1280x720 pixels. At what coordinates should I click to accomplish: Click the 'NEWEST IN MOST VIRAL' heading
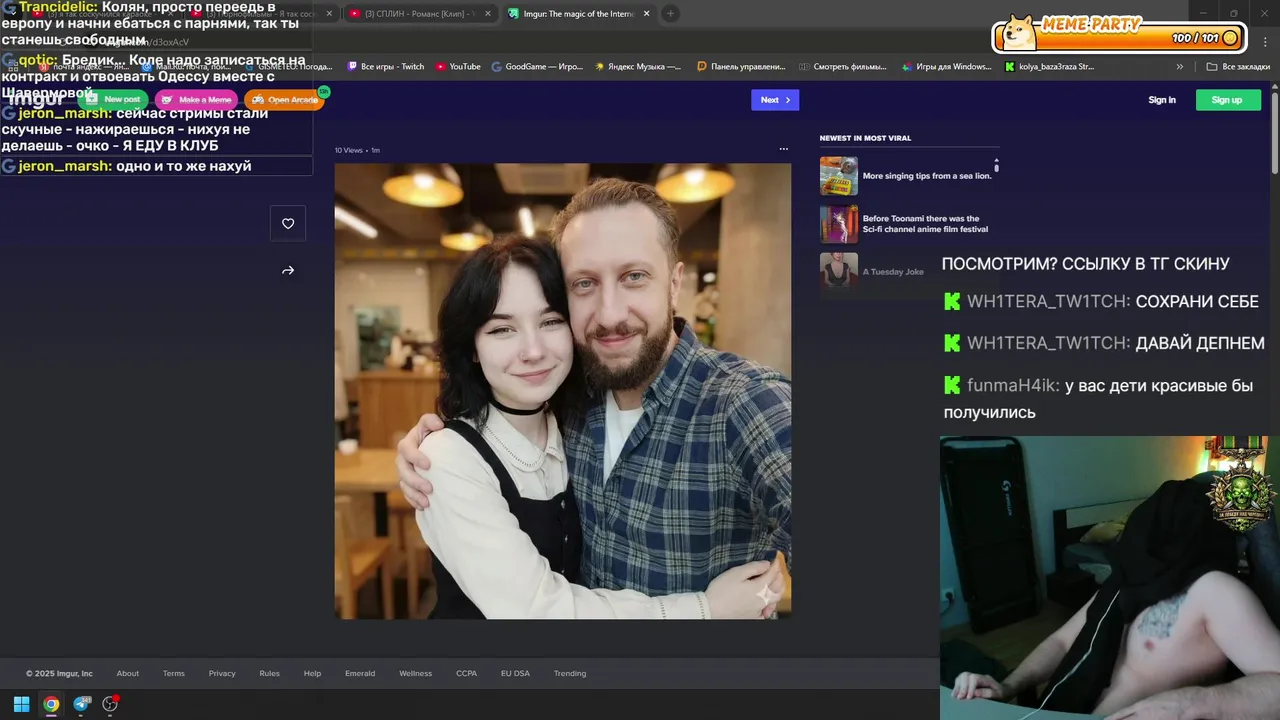tap(866, 138)
